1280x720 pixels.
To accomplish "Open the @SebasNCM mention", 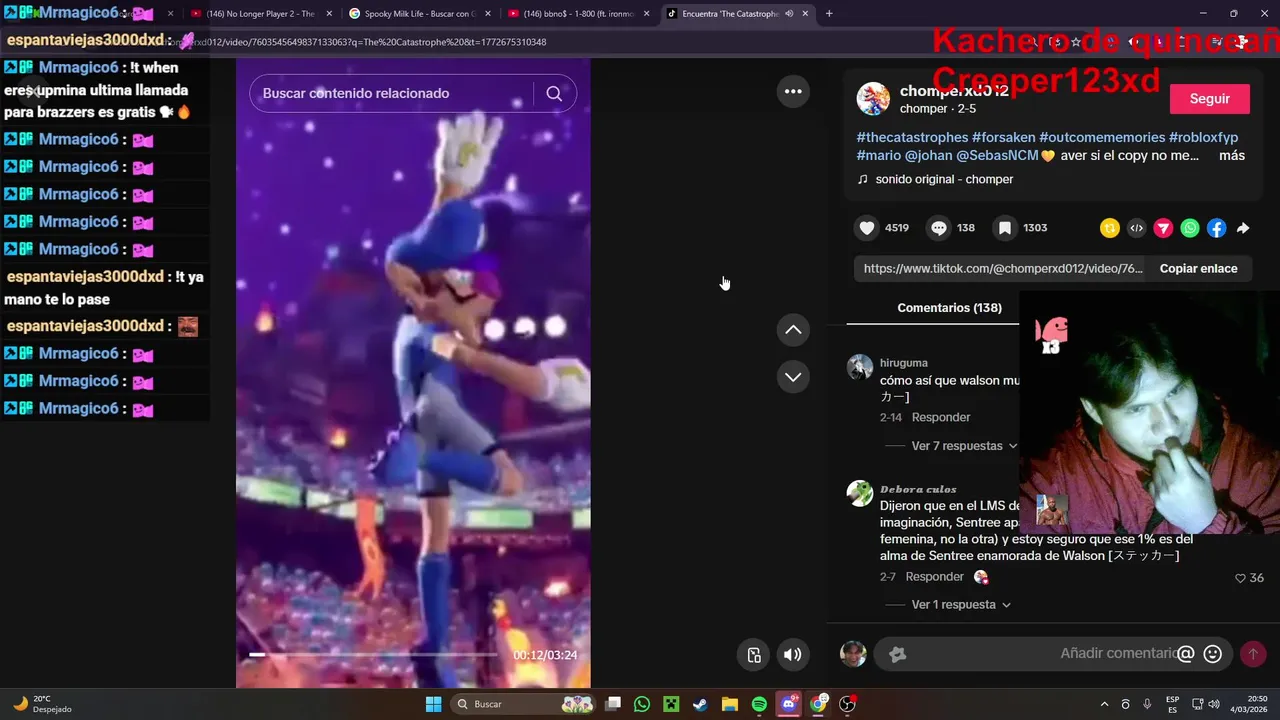I will [x=997, y=156].
